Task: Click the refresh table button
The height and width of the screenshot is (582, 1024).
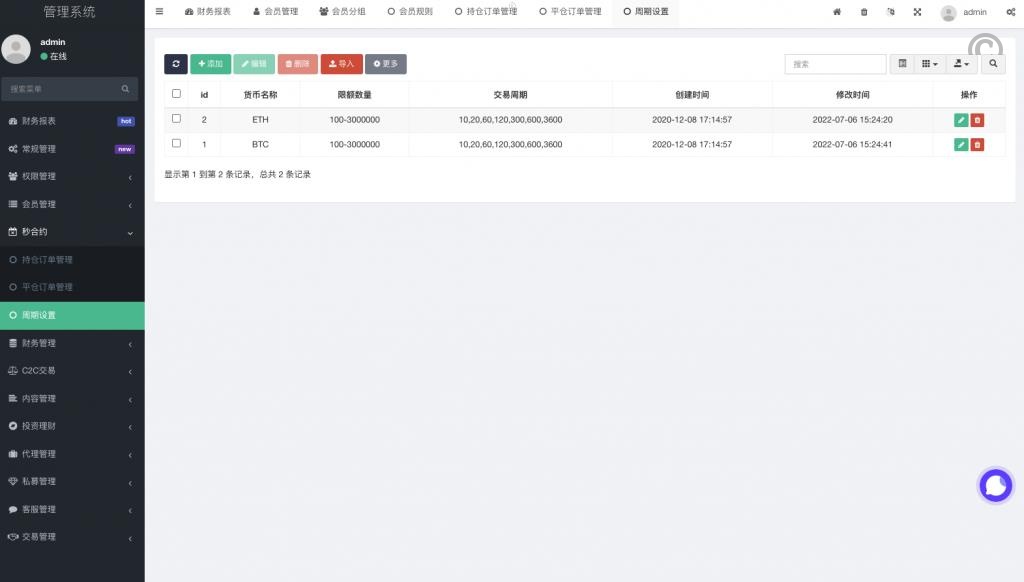Action: (x=176, y=64)
